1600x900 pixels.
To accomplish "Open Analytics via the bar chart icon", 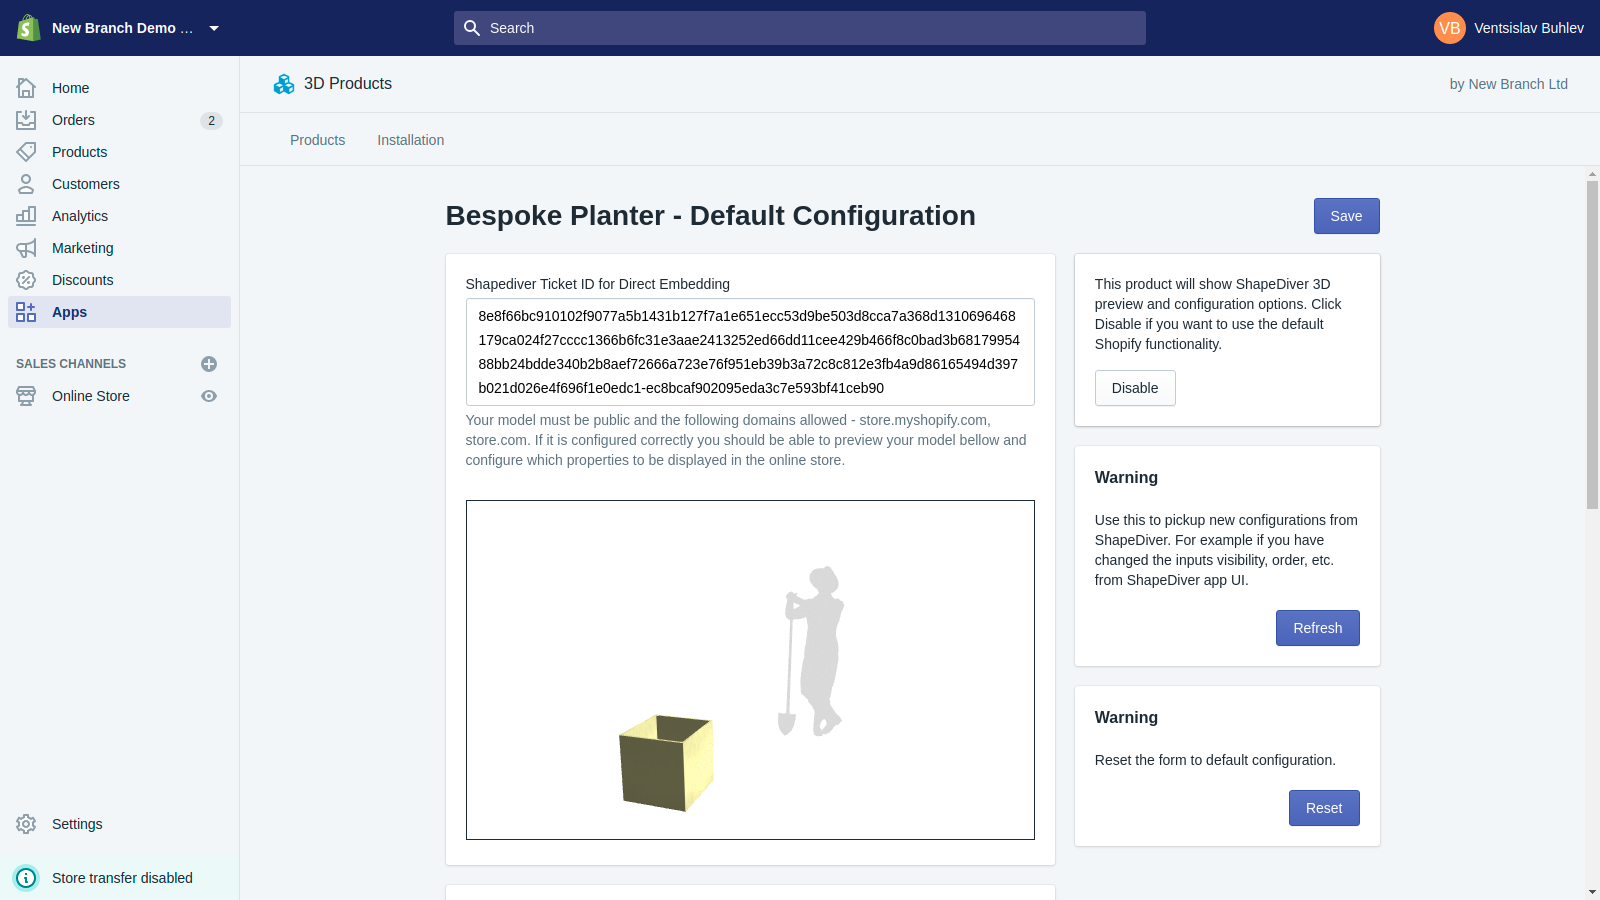I will 26,216.
